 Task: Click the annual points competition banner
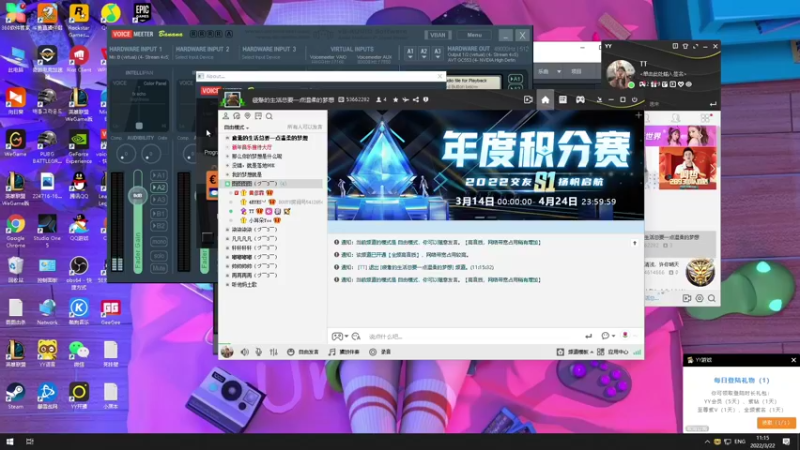point(485,165)
